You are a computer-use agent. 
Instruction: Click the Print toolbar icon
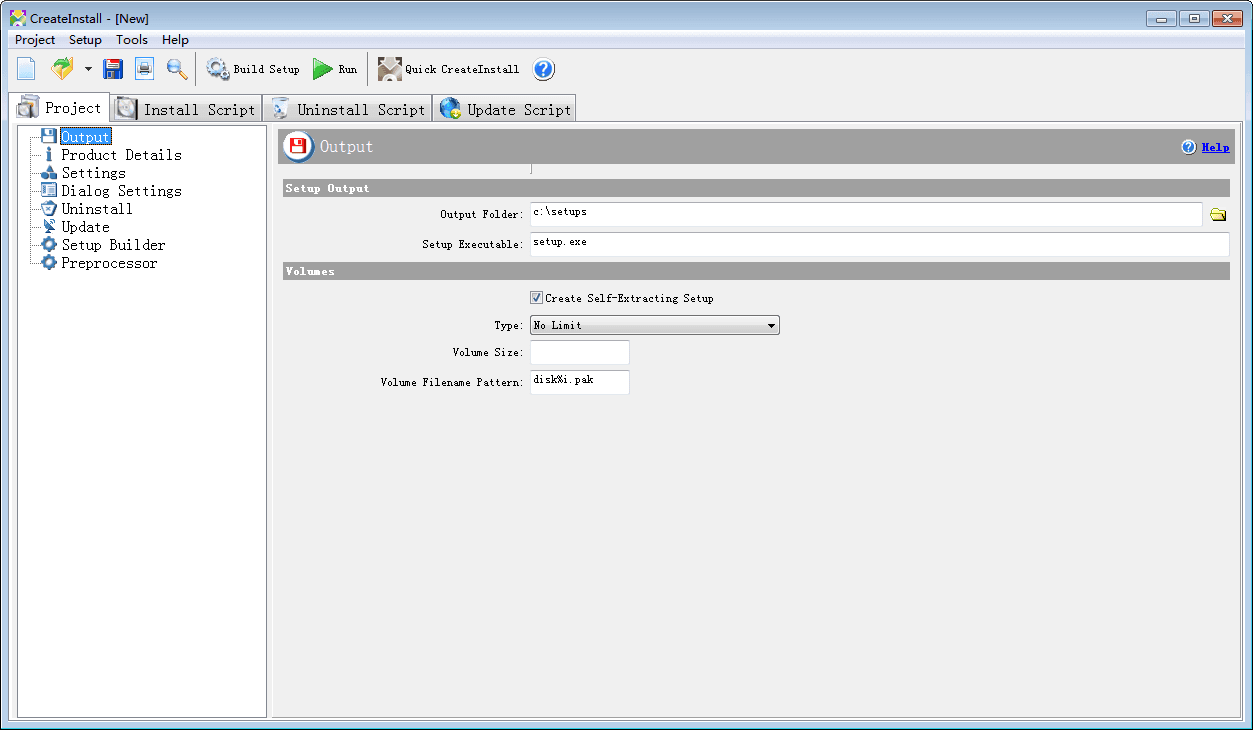pos(145,69)
